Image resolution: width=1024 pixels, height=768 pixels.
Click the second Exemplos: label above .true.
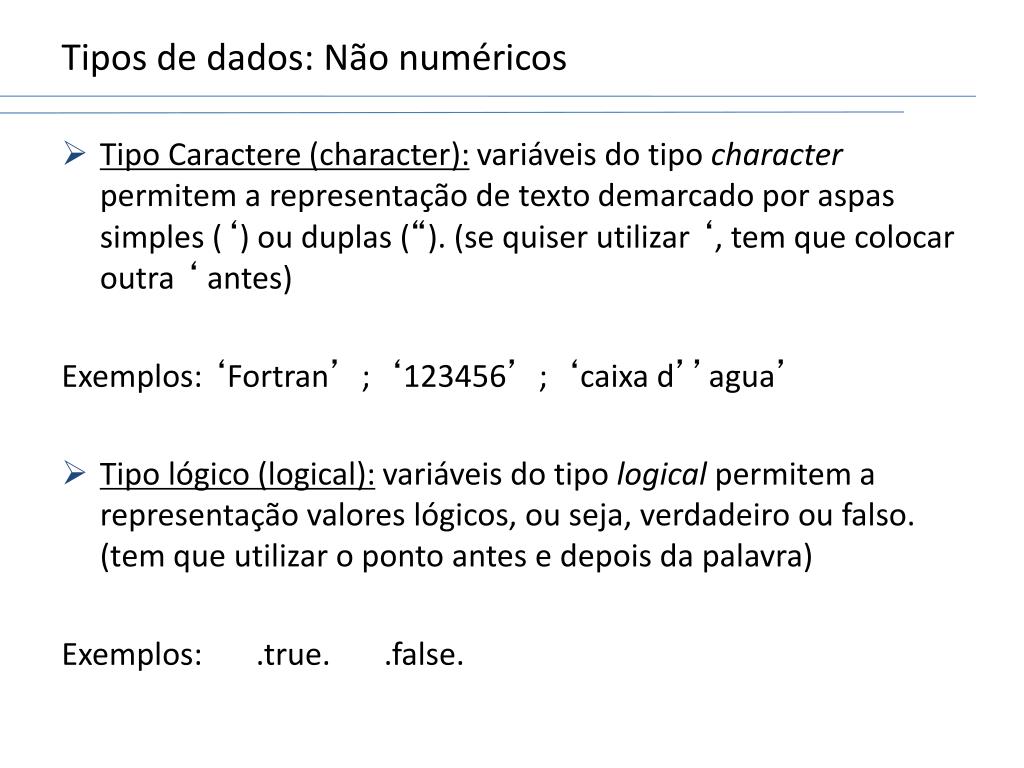point(132,655)
